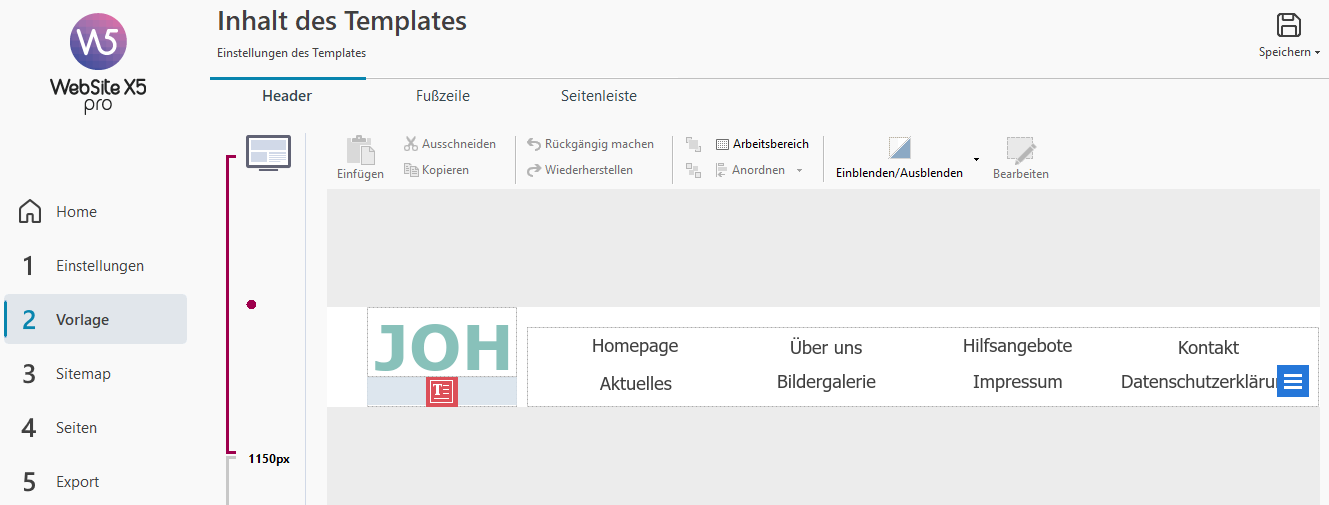Click the Home house icon in sidebar

tap(31, 212)
